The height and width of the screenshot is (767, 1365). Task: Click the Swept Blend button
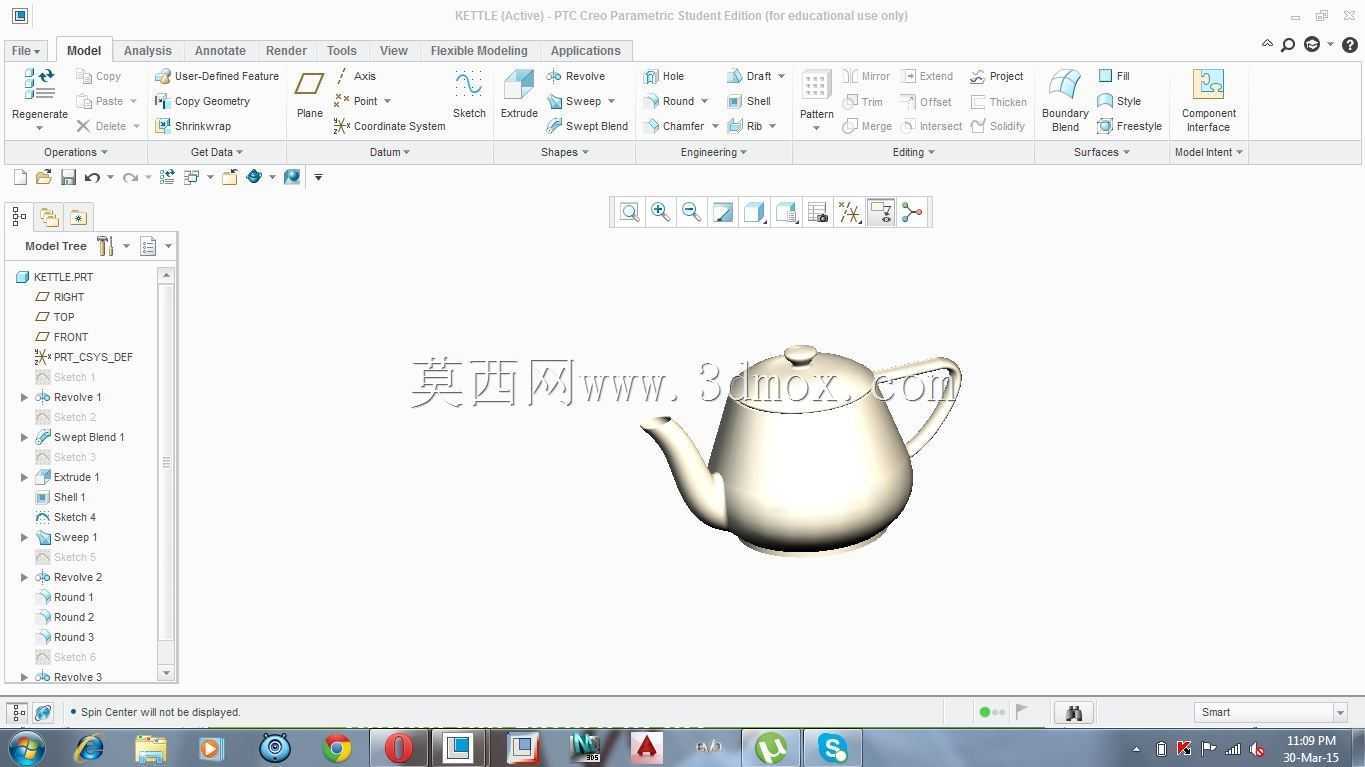pyautogui.click(x=587, y=126)
